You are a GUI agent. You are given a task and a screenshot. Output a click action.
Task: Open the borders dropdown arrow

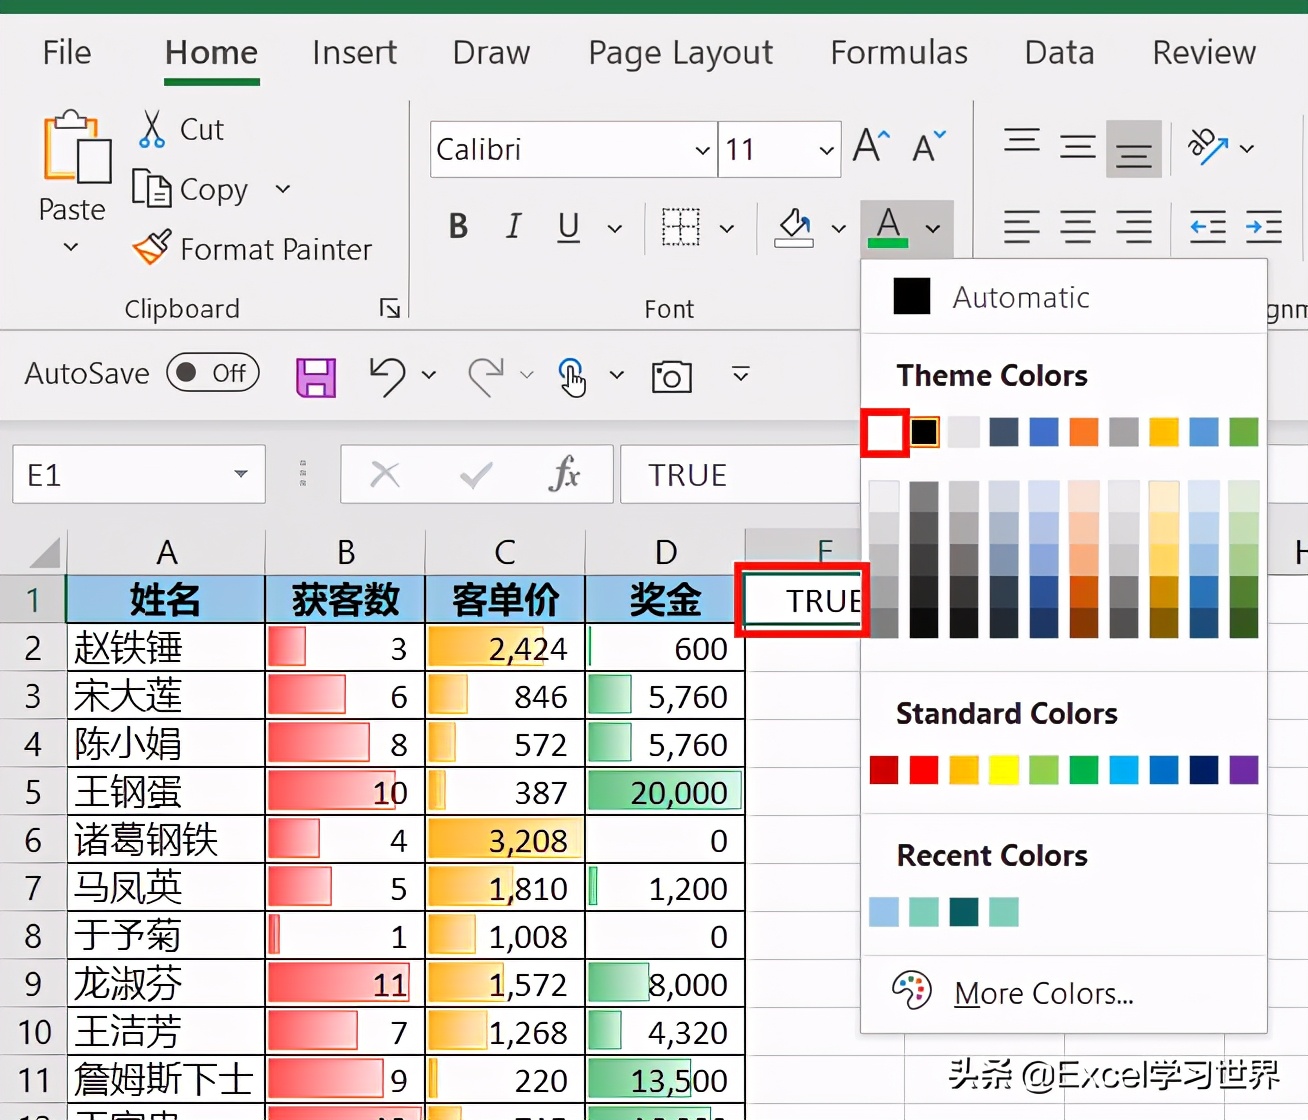[x=727, y=229]
